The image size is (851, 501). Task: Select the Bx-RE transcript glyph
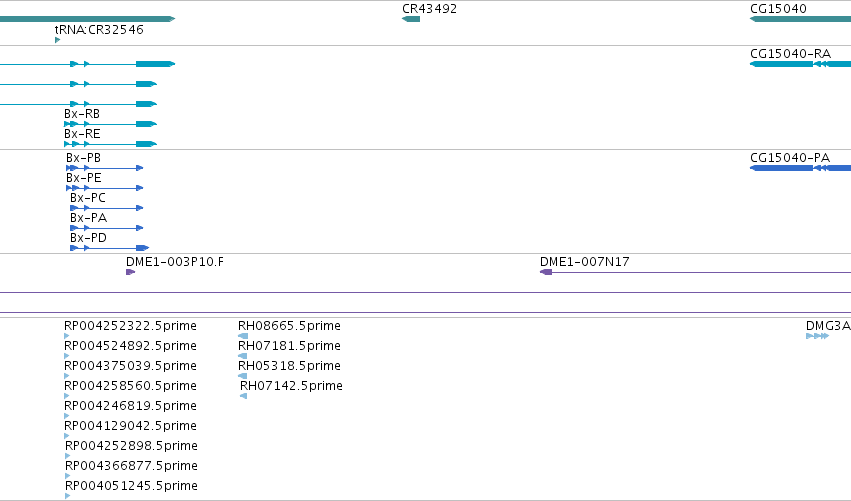click(110, 144)
